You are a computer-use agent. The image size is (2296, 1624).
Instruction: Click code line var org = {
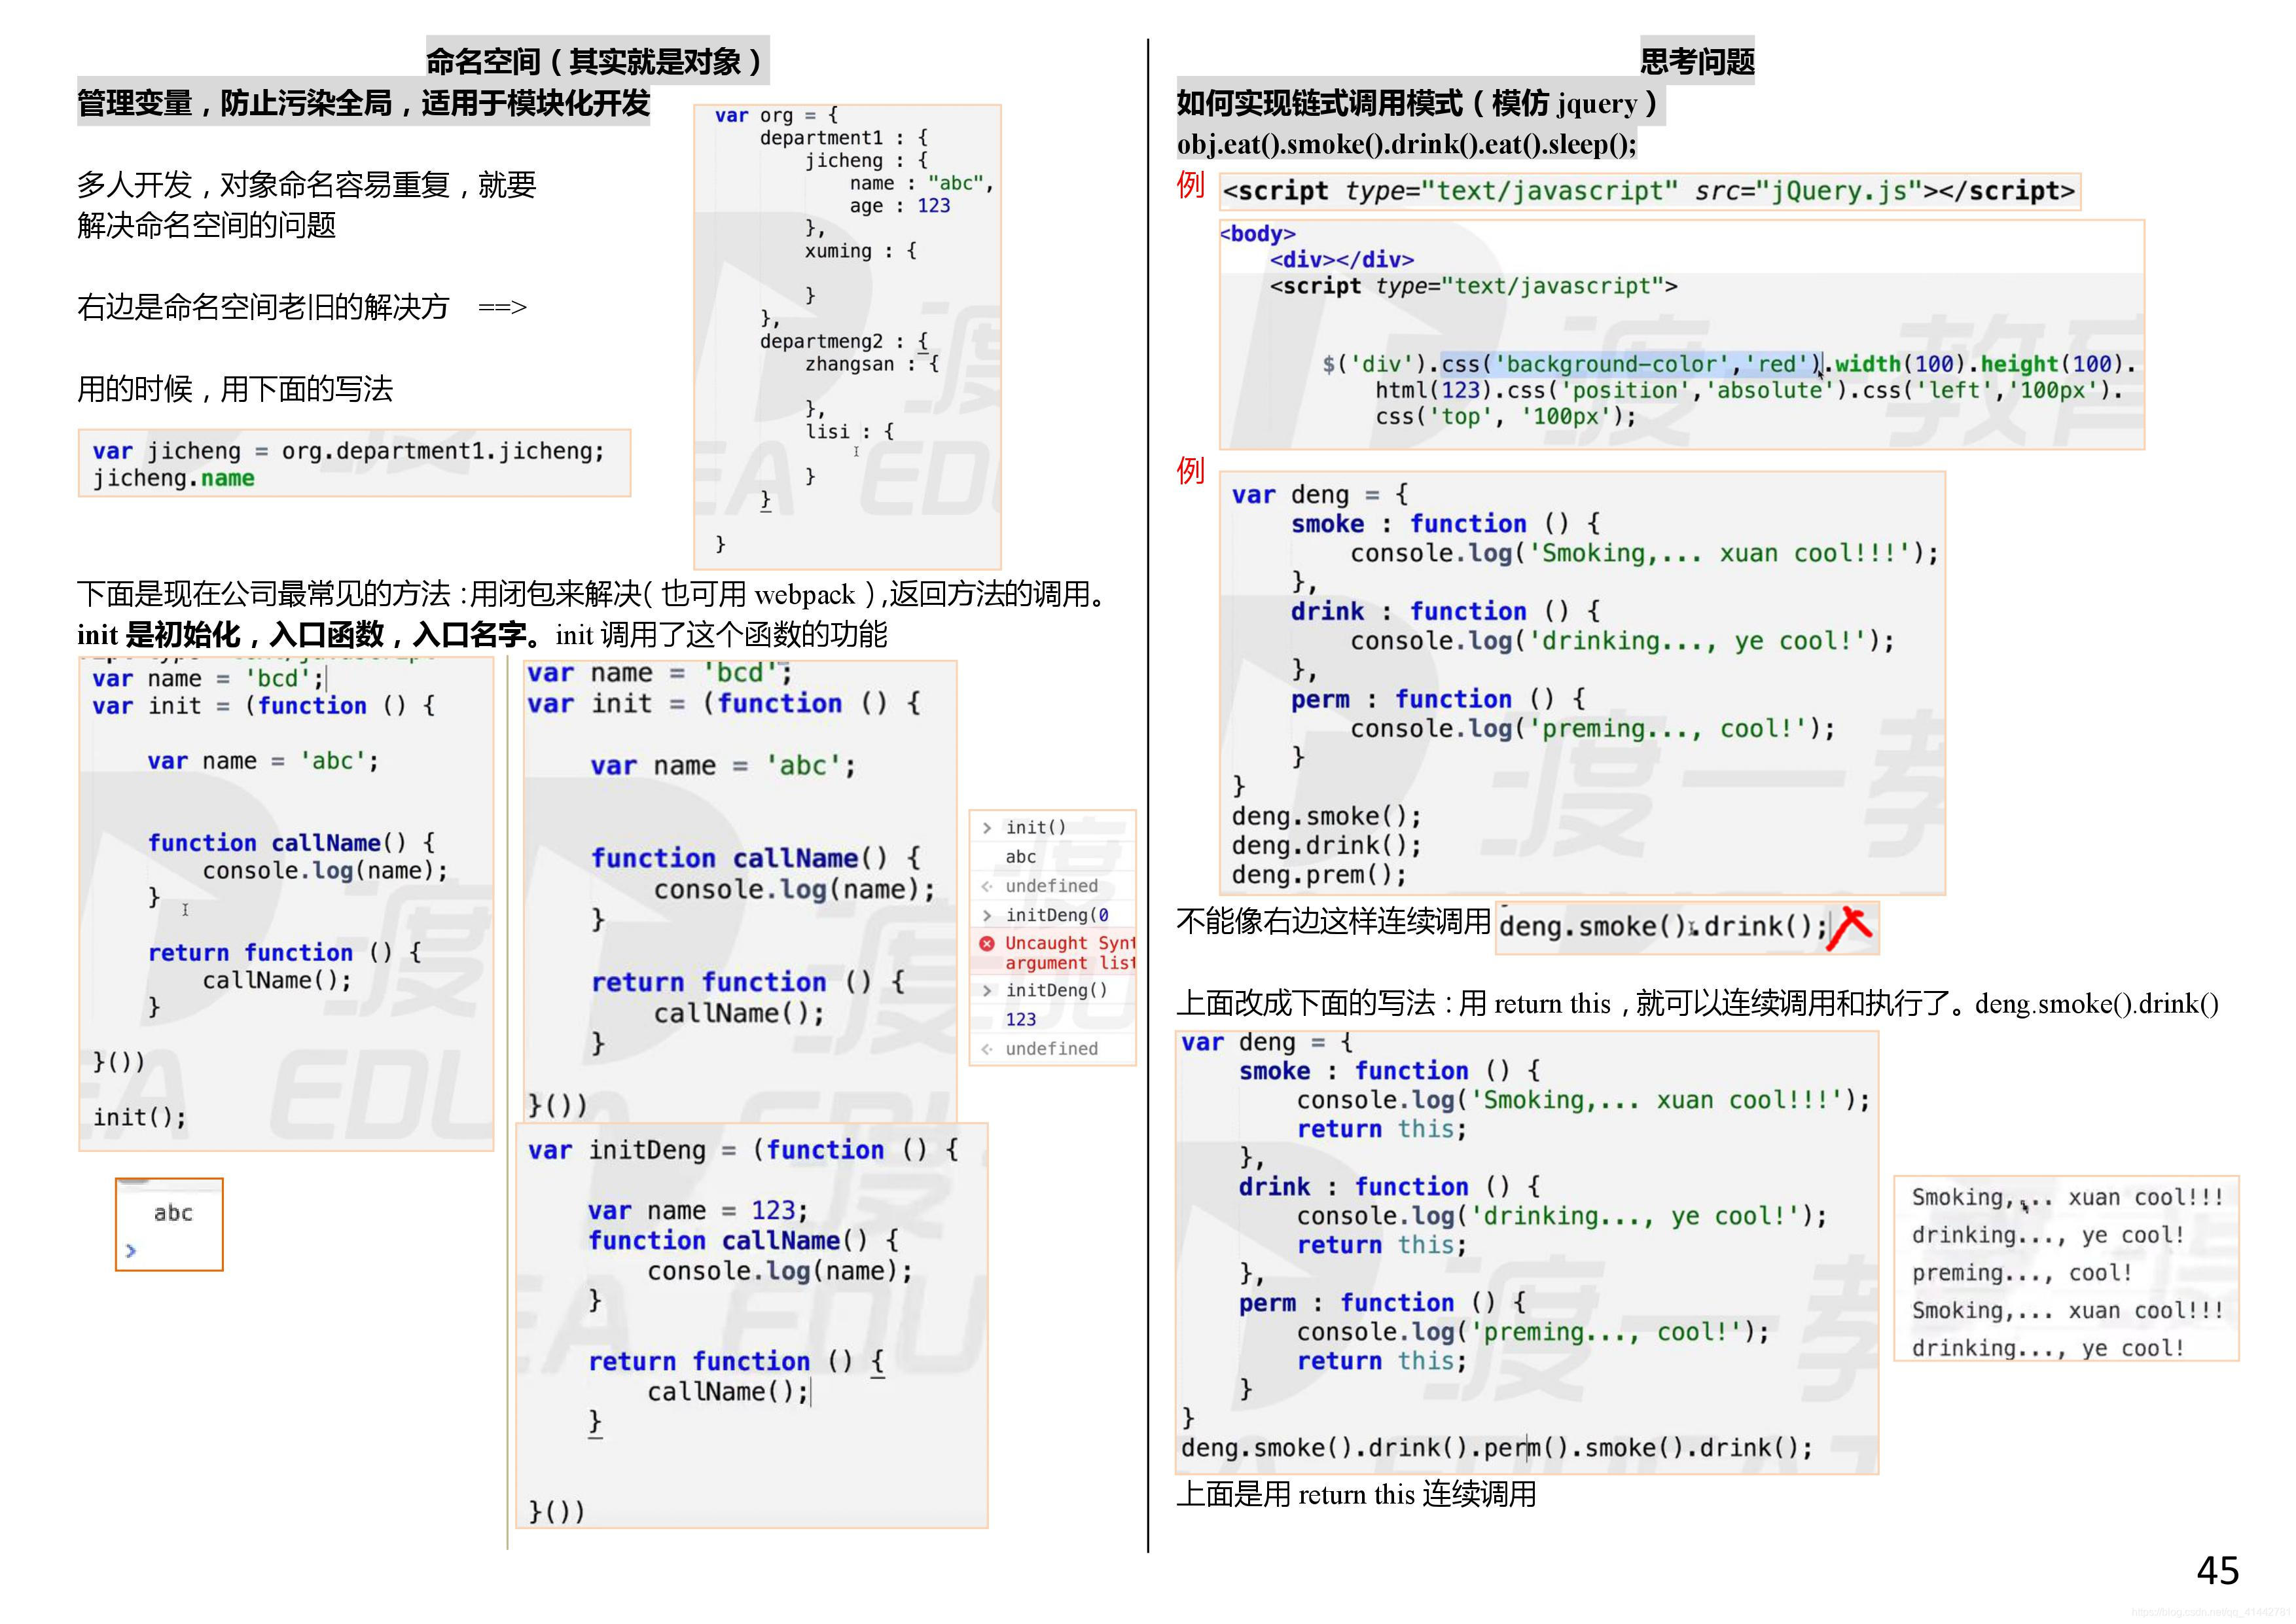tap(776, 115)
